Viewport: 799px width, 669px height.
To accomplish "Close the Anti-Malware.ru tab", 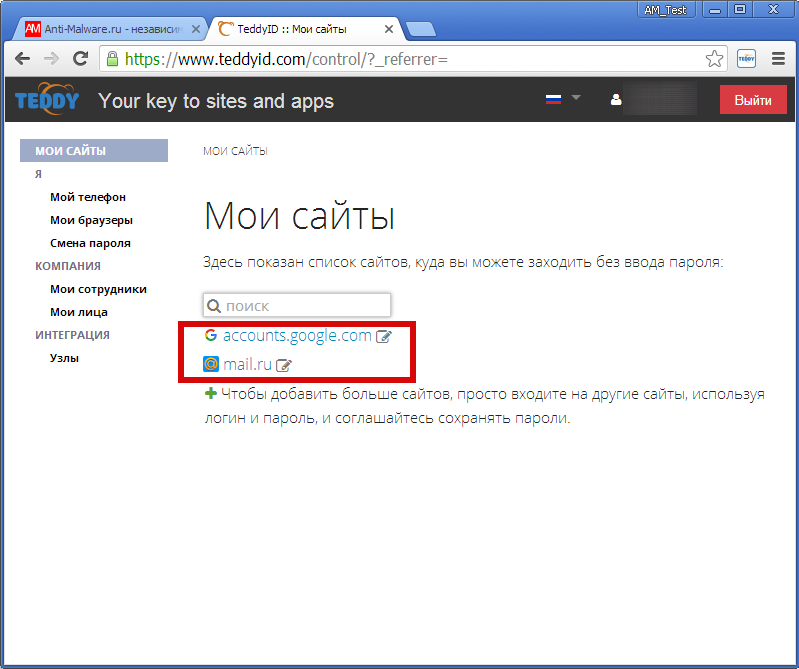I will point(196,30).
